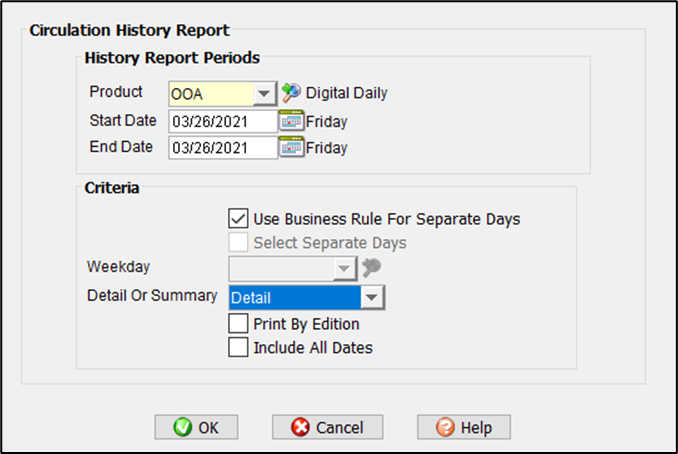Click the red X icon on Cancel
The height and width of the screenshot is (454, 678).
pyautogui.click(x=300, y=427)
